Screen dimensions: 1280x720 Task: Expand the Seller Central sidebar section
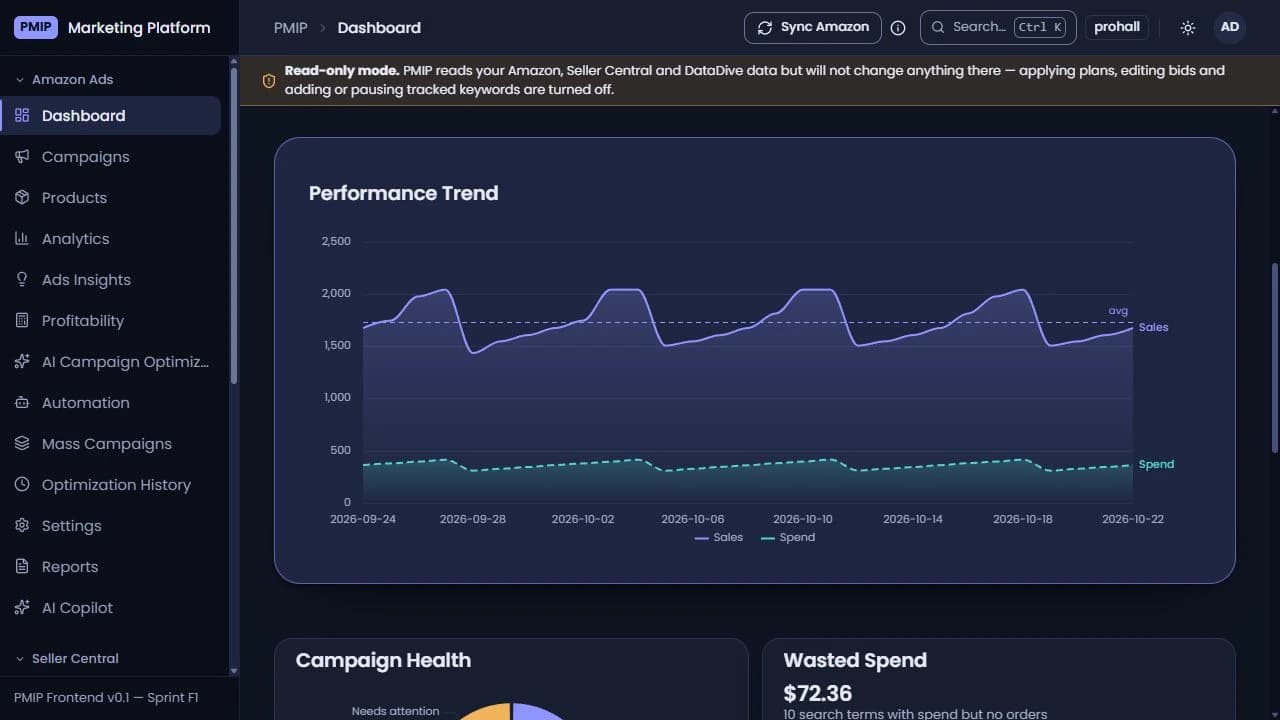tap(66, 658)
